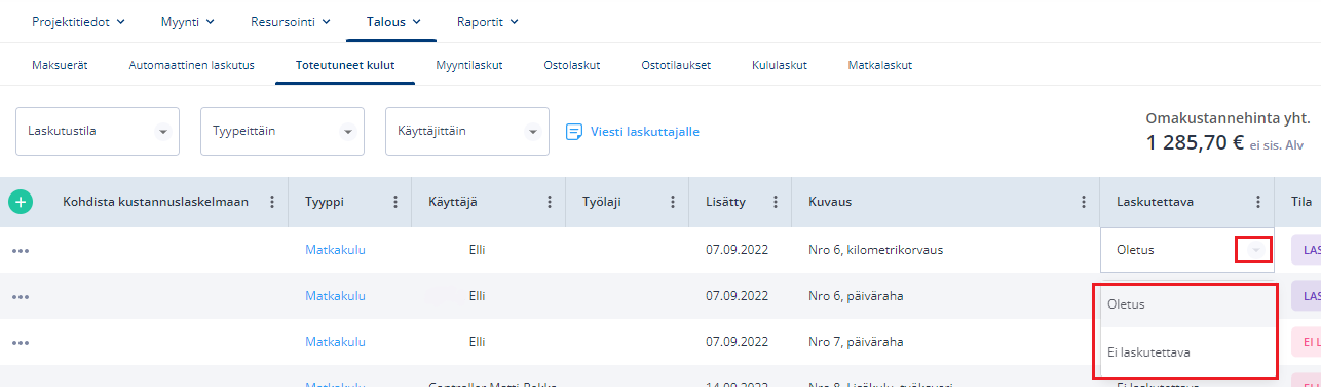Open row actions for Nro 6, kilometrikorvaus

(20, 250)
